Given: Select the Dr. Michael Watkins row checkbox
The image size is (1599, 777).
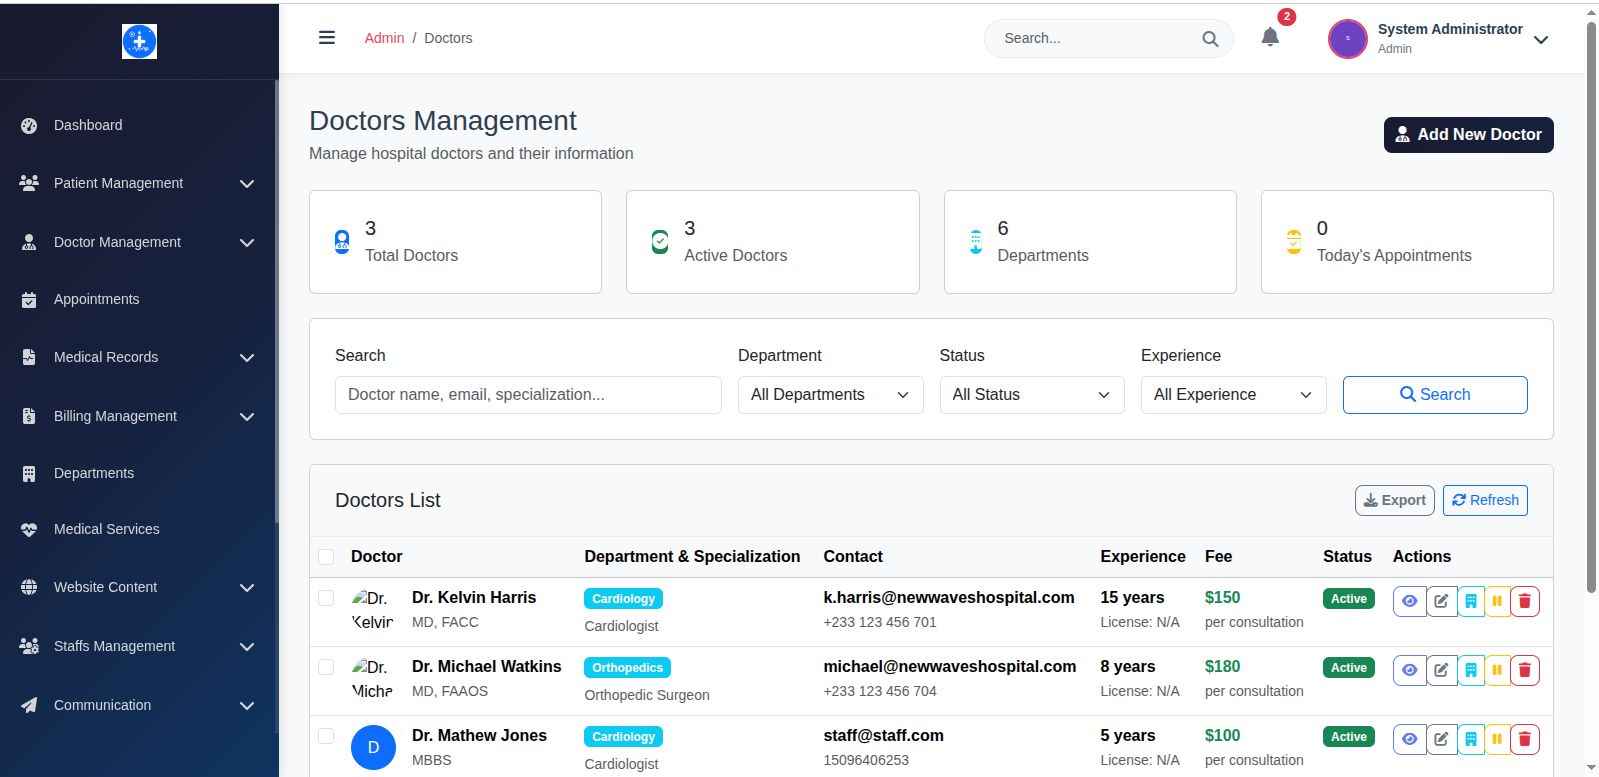Looking at the screenshot, I should coord(326,667).
